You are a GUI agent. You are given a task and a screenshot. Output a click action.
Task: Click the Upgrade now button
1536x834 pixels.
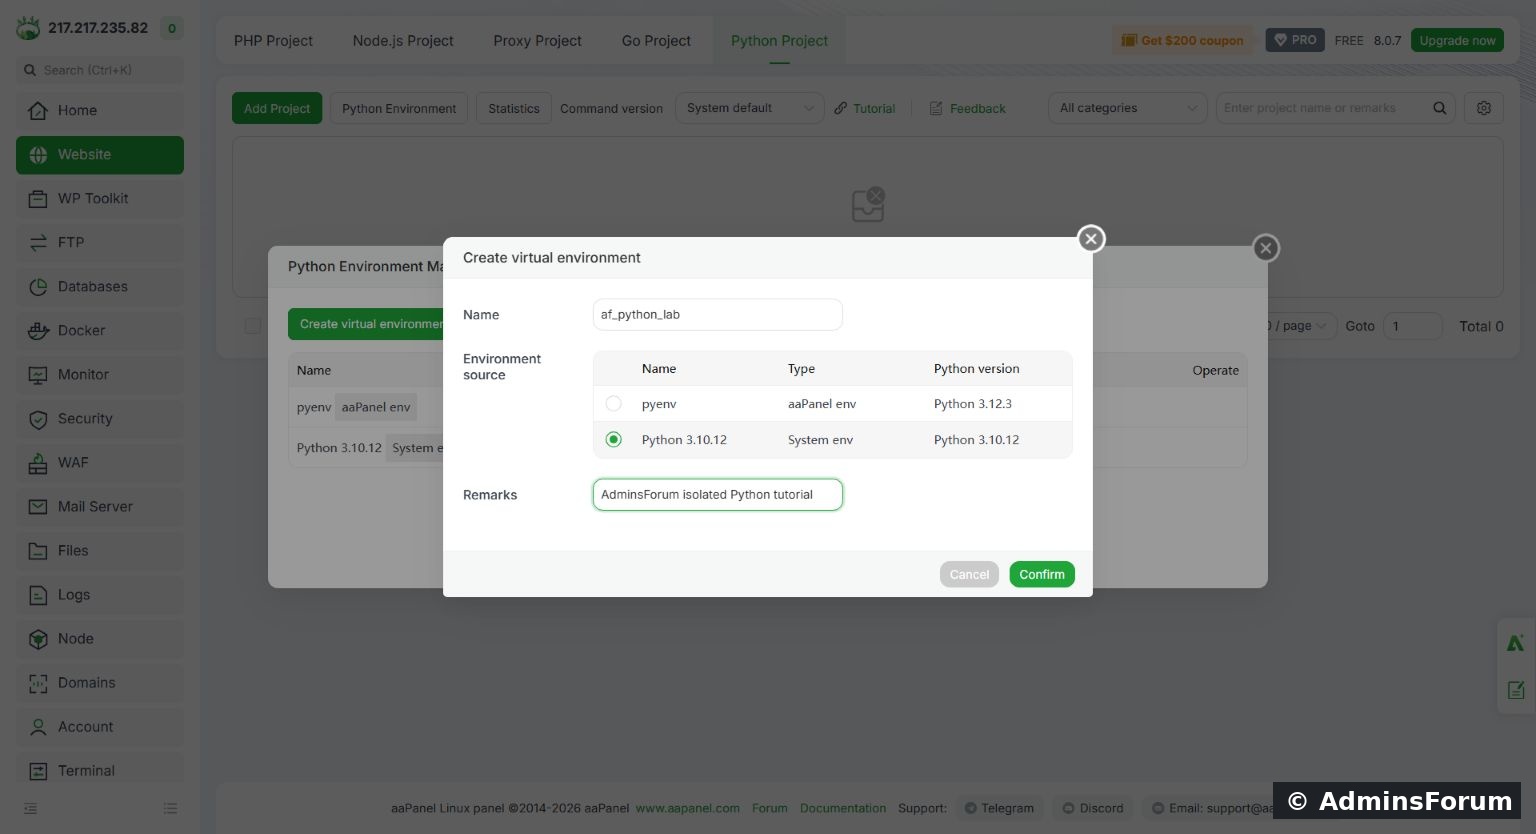(1457, 40)
